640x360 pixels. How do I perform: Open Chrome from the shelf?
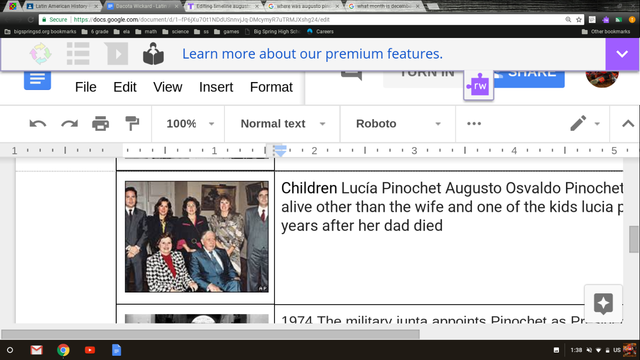[63, 350]
